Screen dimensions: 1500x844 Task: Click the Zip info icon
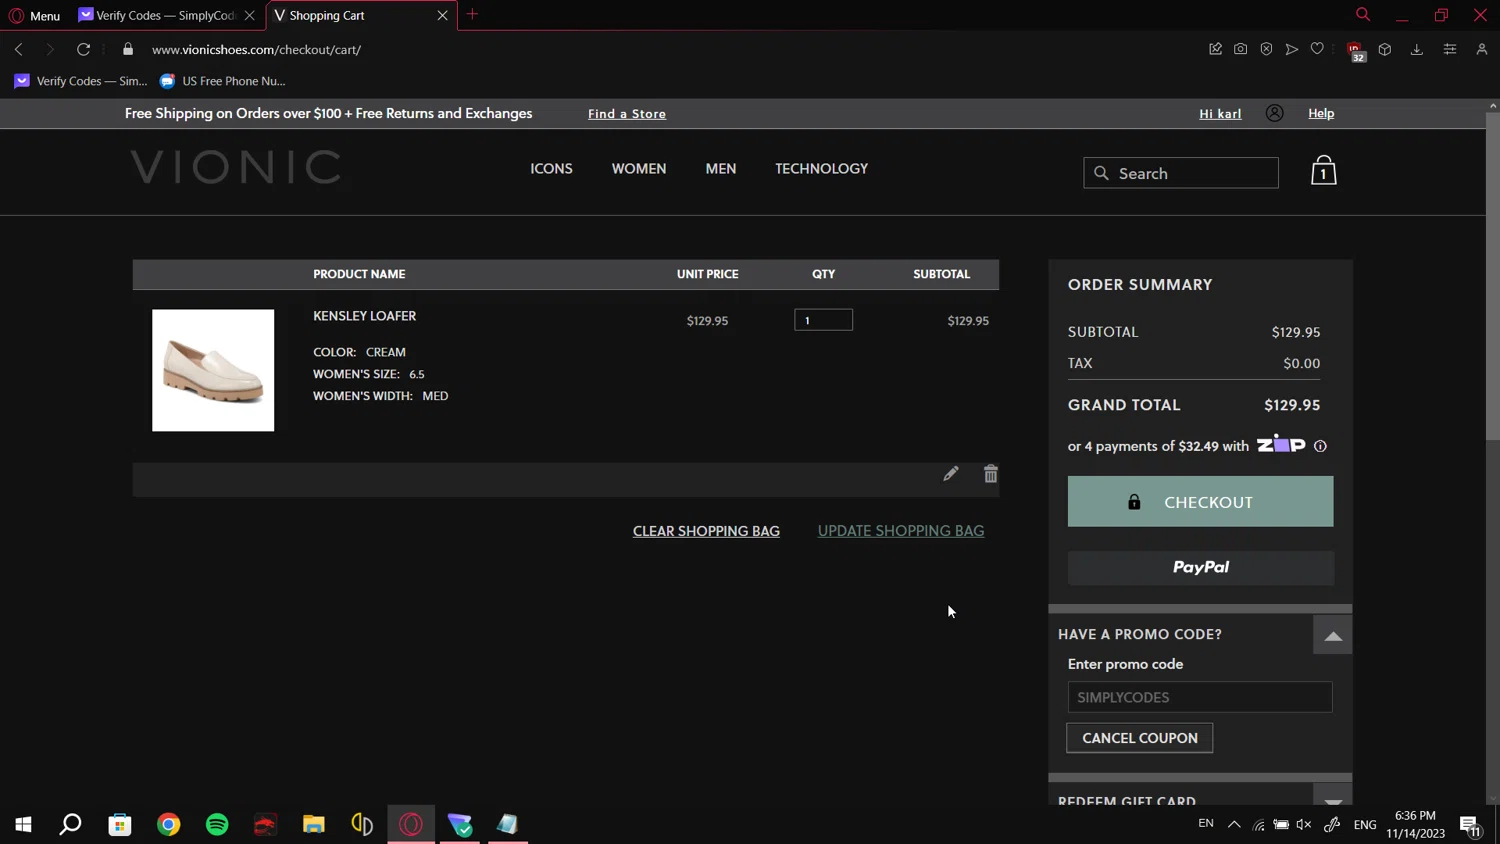1320,446
